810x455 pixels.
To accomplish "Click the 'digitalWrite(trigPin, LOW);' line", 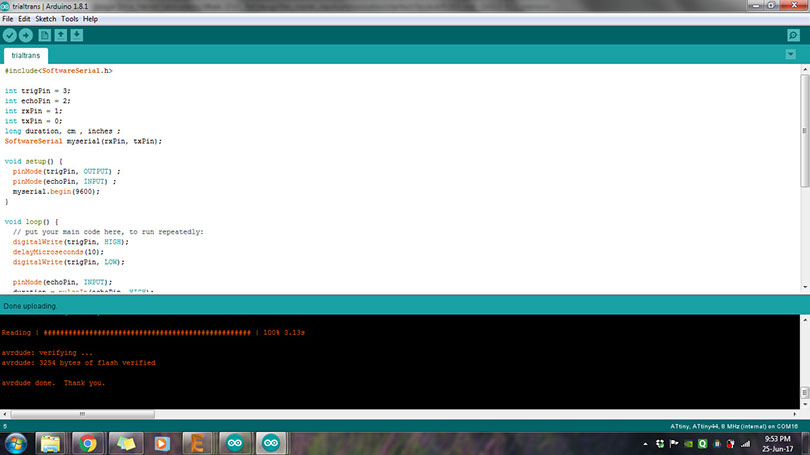I will coord(69,262).
